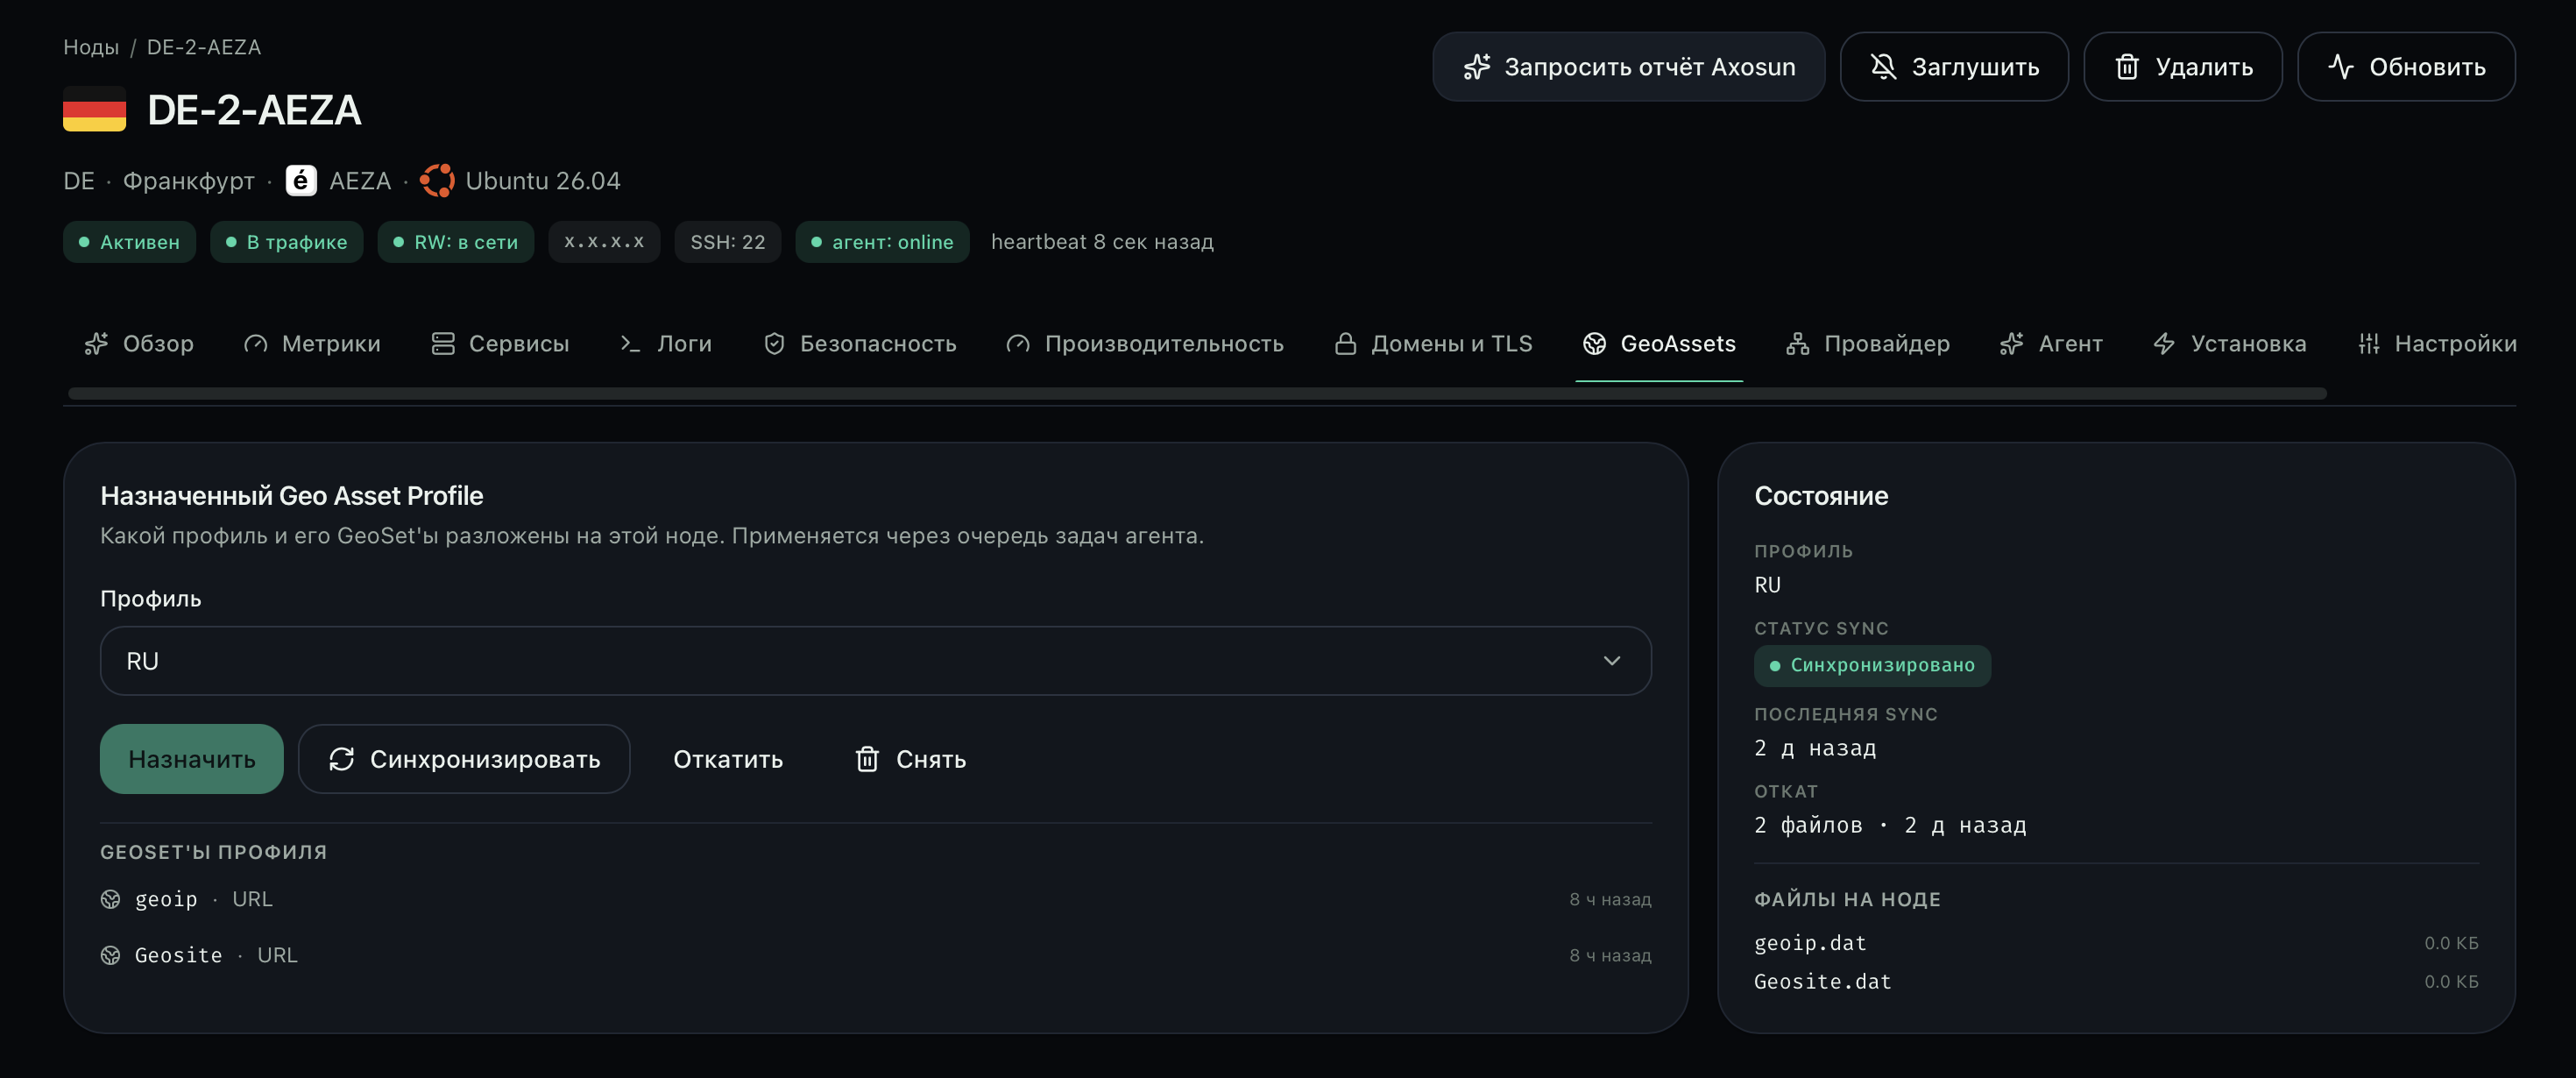
Task: Click the geoip.dat file row
Action: point(2116,943)
